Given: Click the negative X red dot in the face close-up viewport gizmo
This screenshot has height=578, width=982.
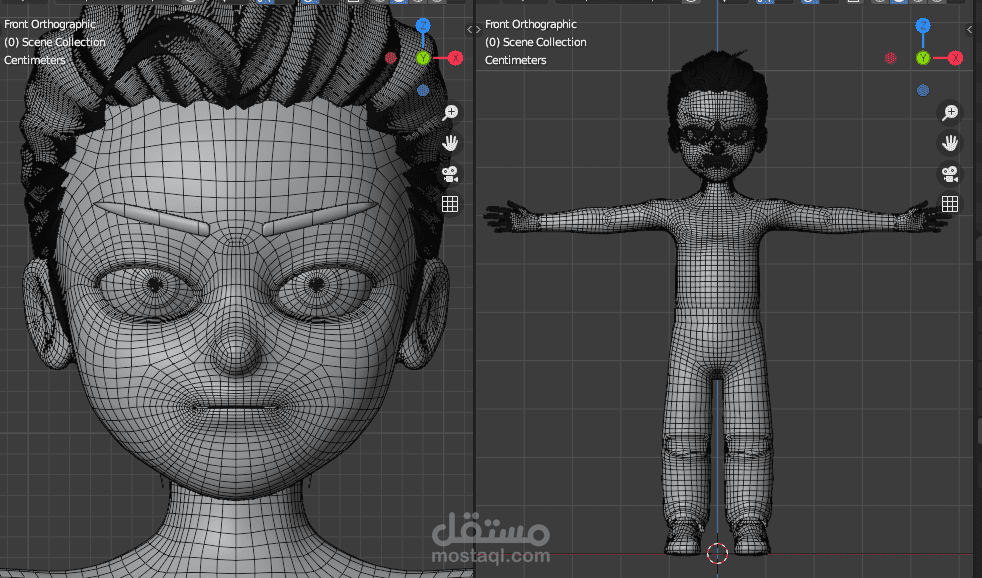Looking at the screenshot, I should tap(391, 58).
